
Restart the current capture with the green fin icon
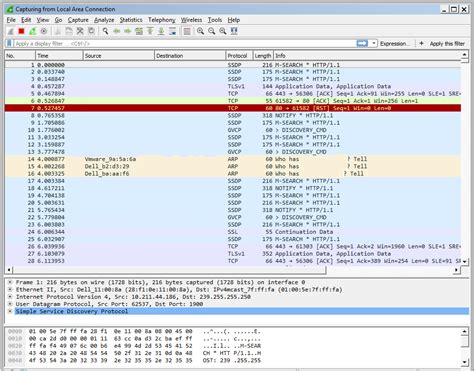coord(33,31)
